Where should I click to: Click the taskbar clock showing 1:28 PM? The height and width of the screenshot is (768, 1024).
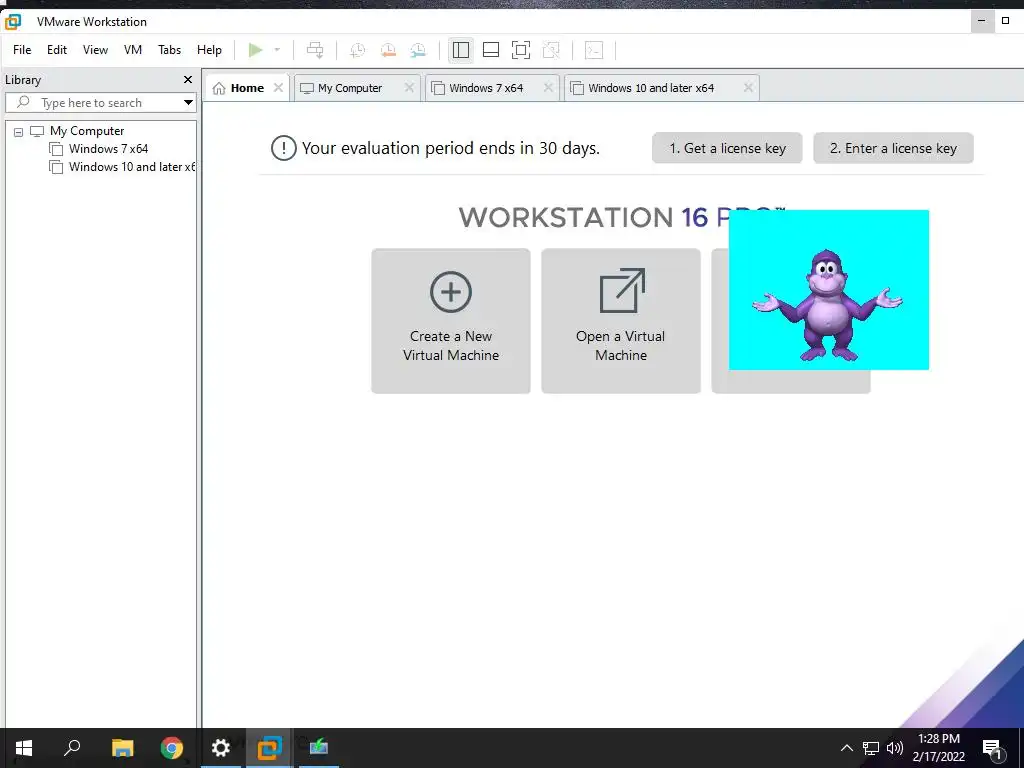(938, 748)
